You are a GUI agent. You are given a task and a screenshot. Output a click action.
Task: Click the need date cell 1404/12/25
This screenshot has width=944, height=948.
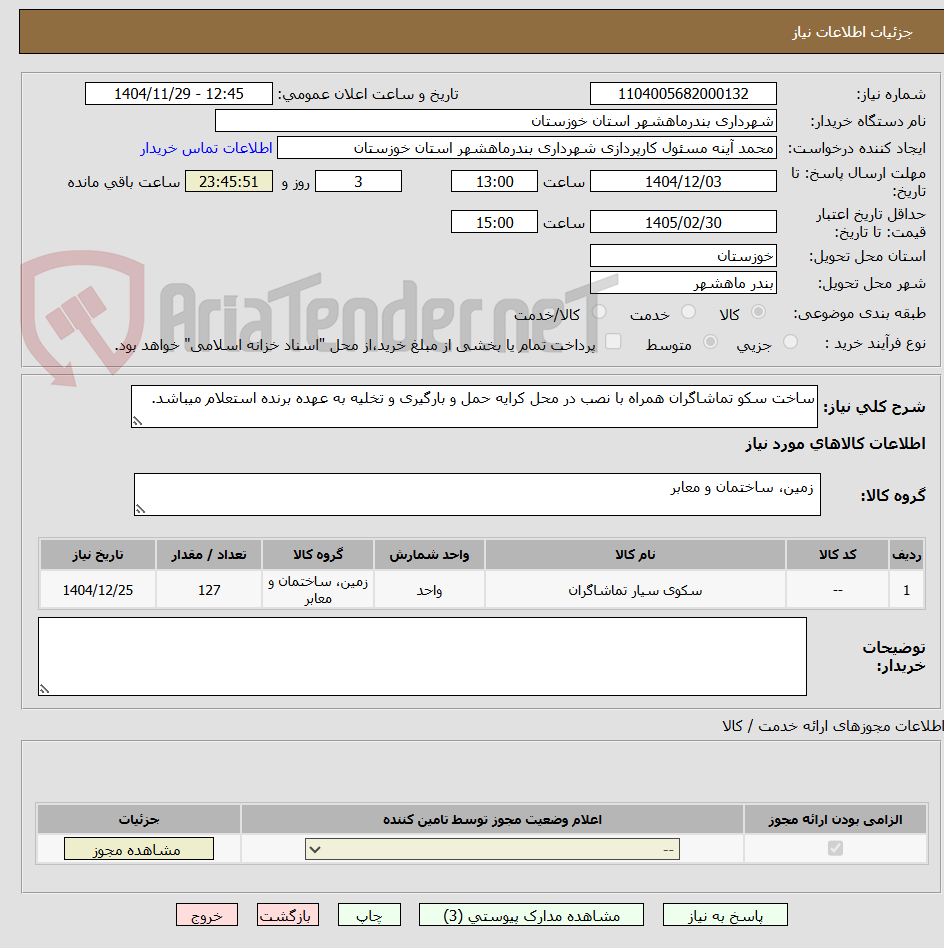pyautogui.click(x=98, y=589)
